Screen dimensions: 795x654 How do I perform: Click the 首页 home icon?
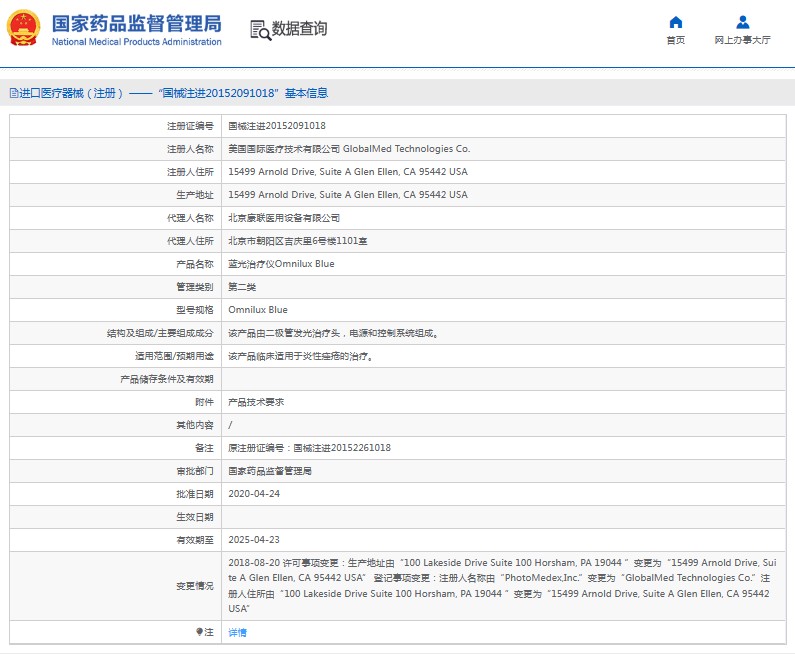675,22
